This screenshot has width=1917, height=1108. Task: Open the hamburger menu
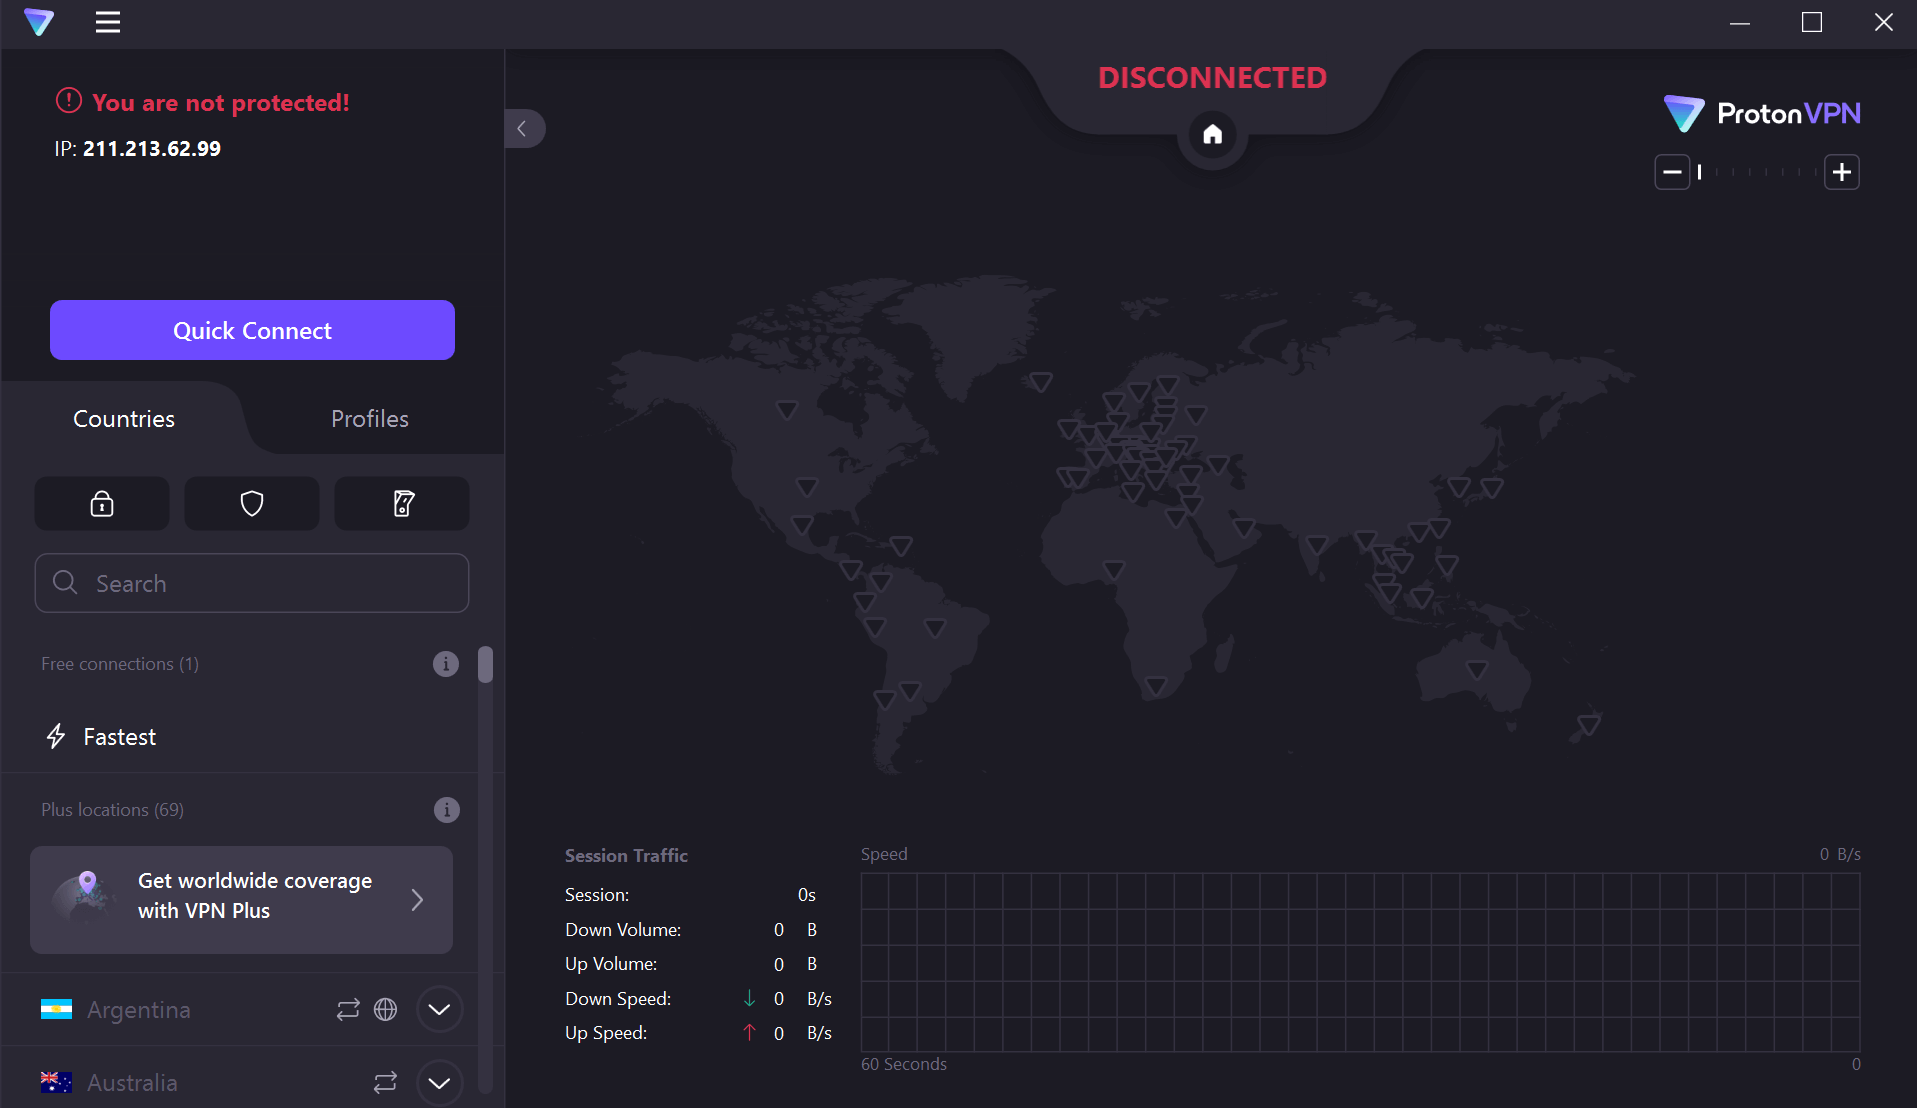pyautogui.click(x=108, y=22)
